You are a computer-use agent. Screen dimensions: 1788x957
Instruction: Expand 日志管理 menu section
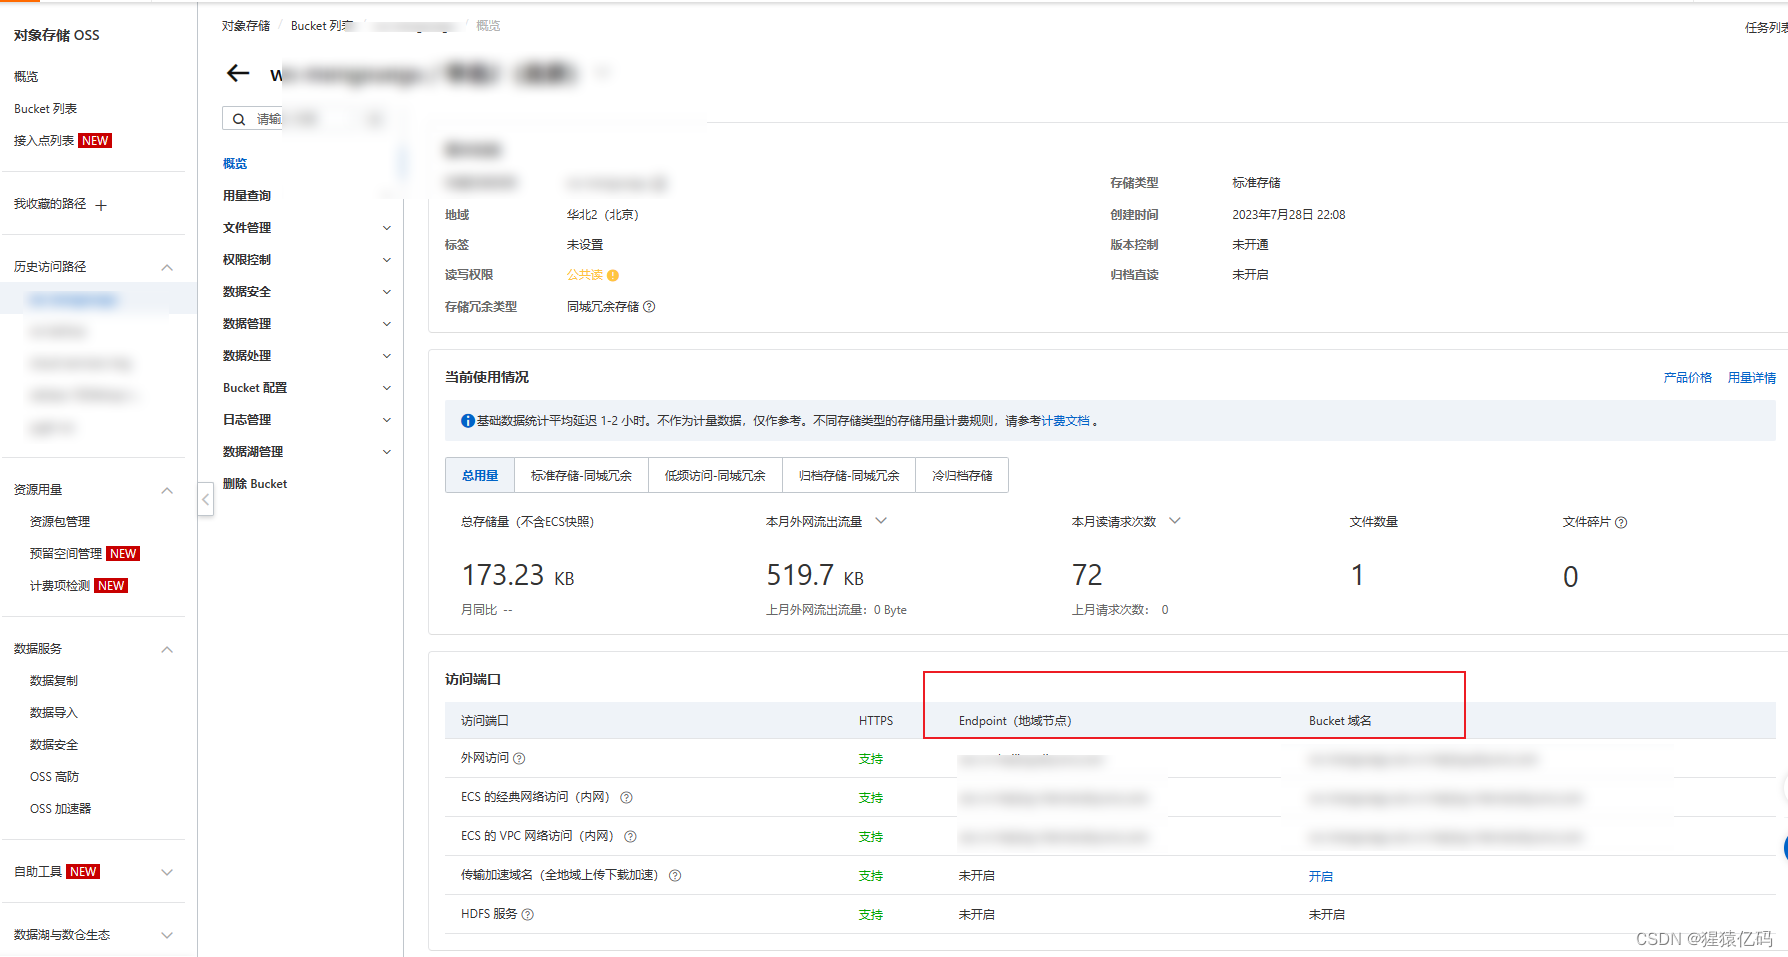pos(387,420)
